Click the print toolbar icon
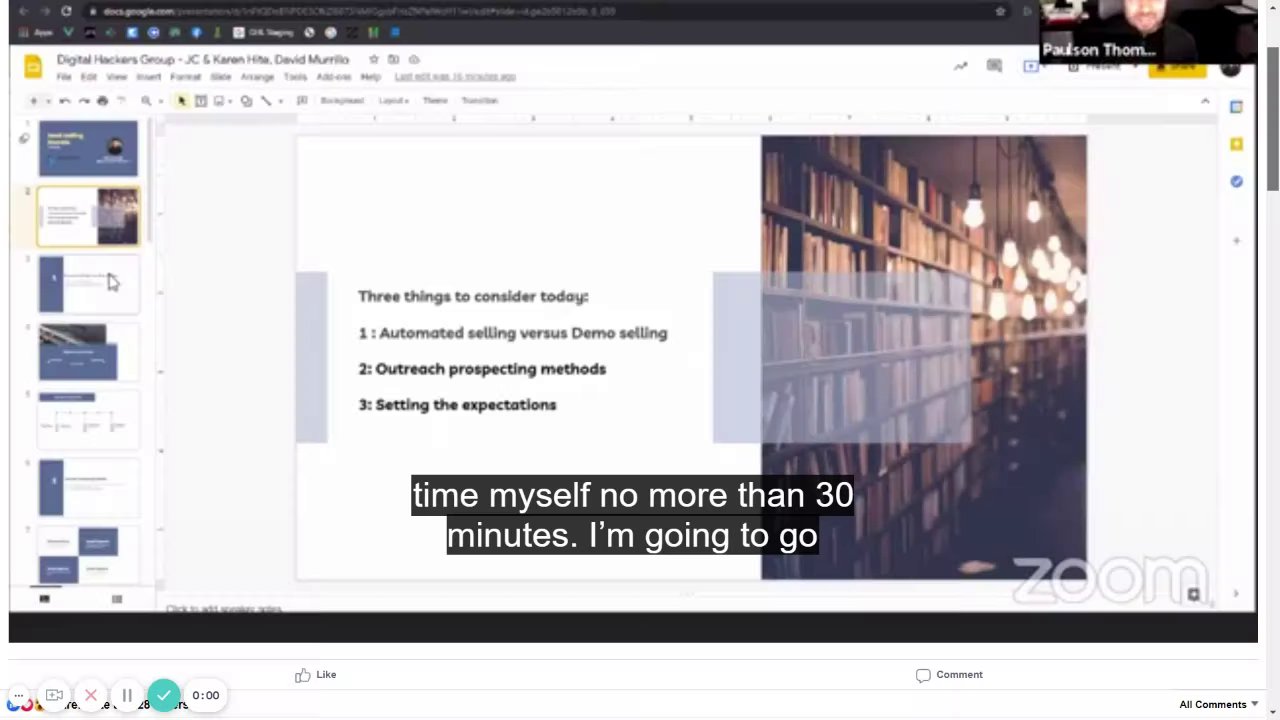1280x720 pixels. click(x=102, y=101)
